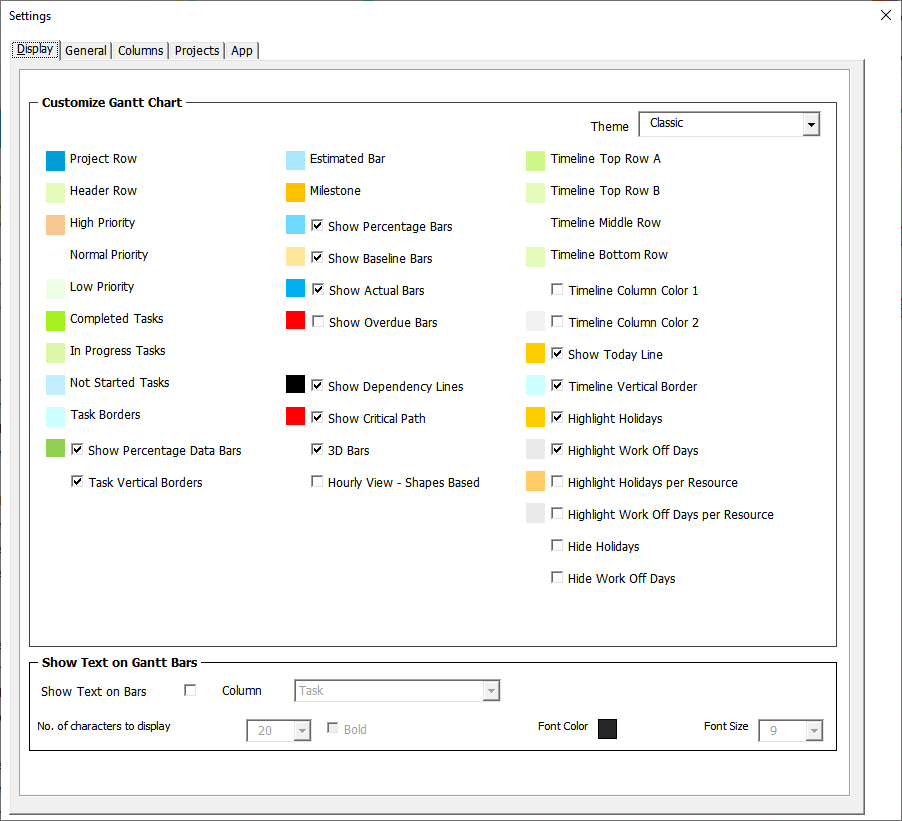Image resolution: width=902 pixels, height=821 pixels.
Task: Enable Highlight Holidays per Resource checkbox
Action: click(x=557, y=481)
